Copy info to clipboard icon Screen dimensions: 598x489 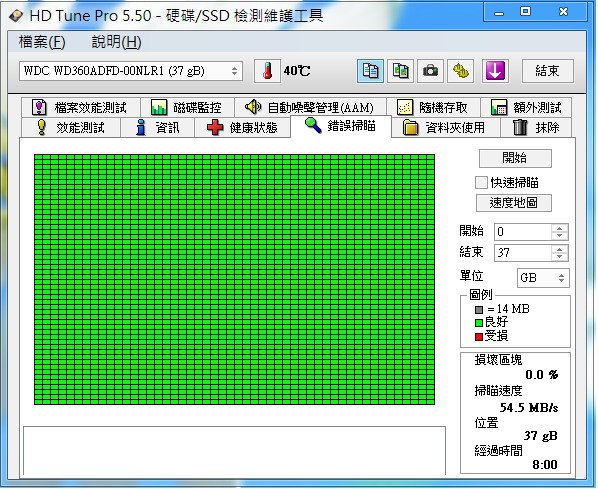370,71
